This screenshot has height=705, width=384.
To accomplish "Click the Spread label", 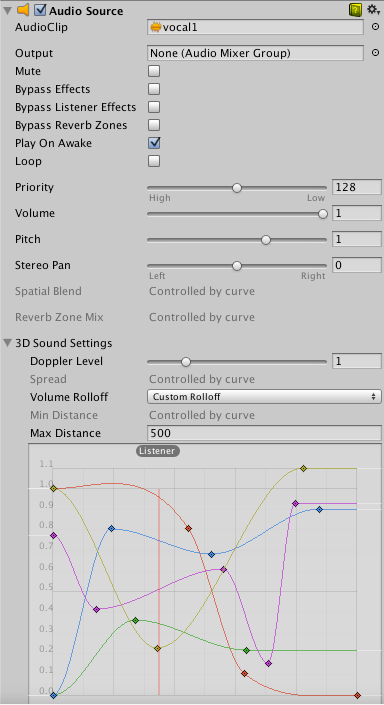I will [48, 379].
